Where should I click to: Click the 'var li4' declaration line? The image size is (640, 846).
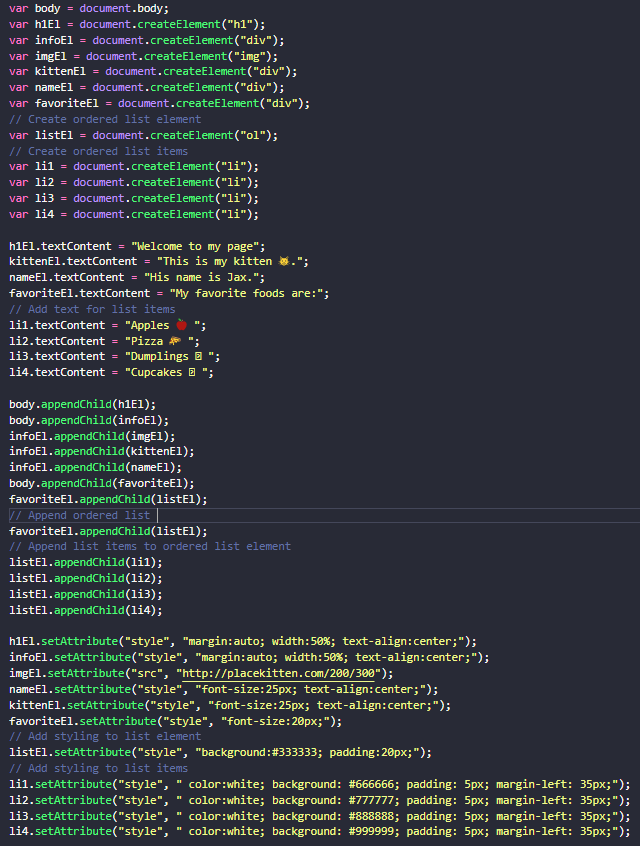pyautogui.click(x=134, y=214)
